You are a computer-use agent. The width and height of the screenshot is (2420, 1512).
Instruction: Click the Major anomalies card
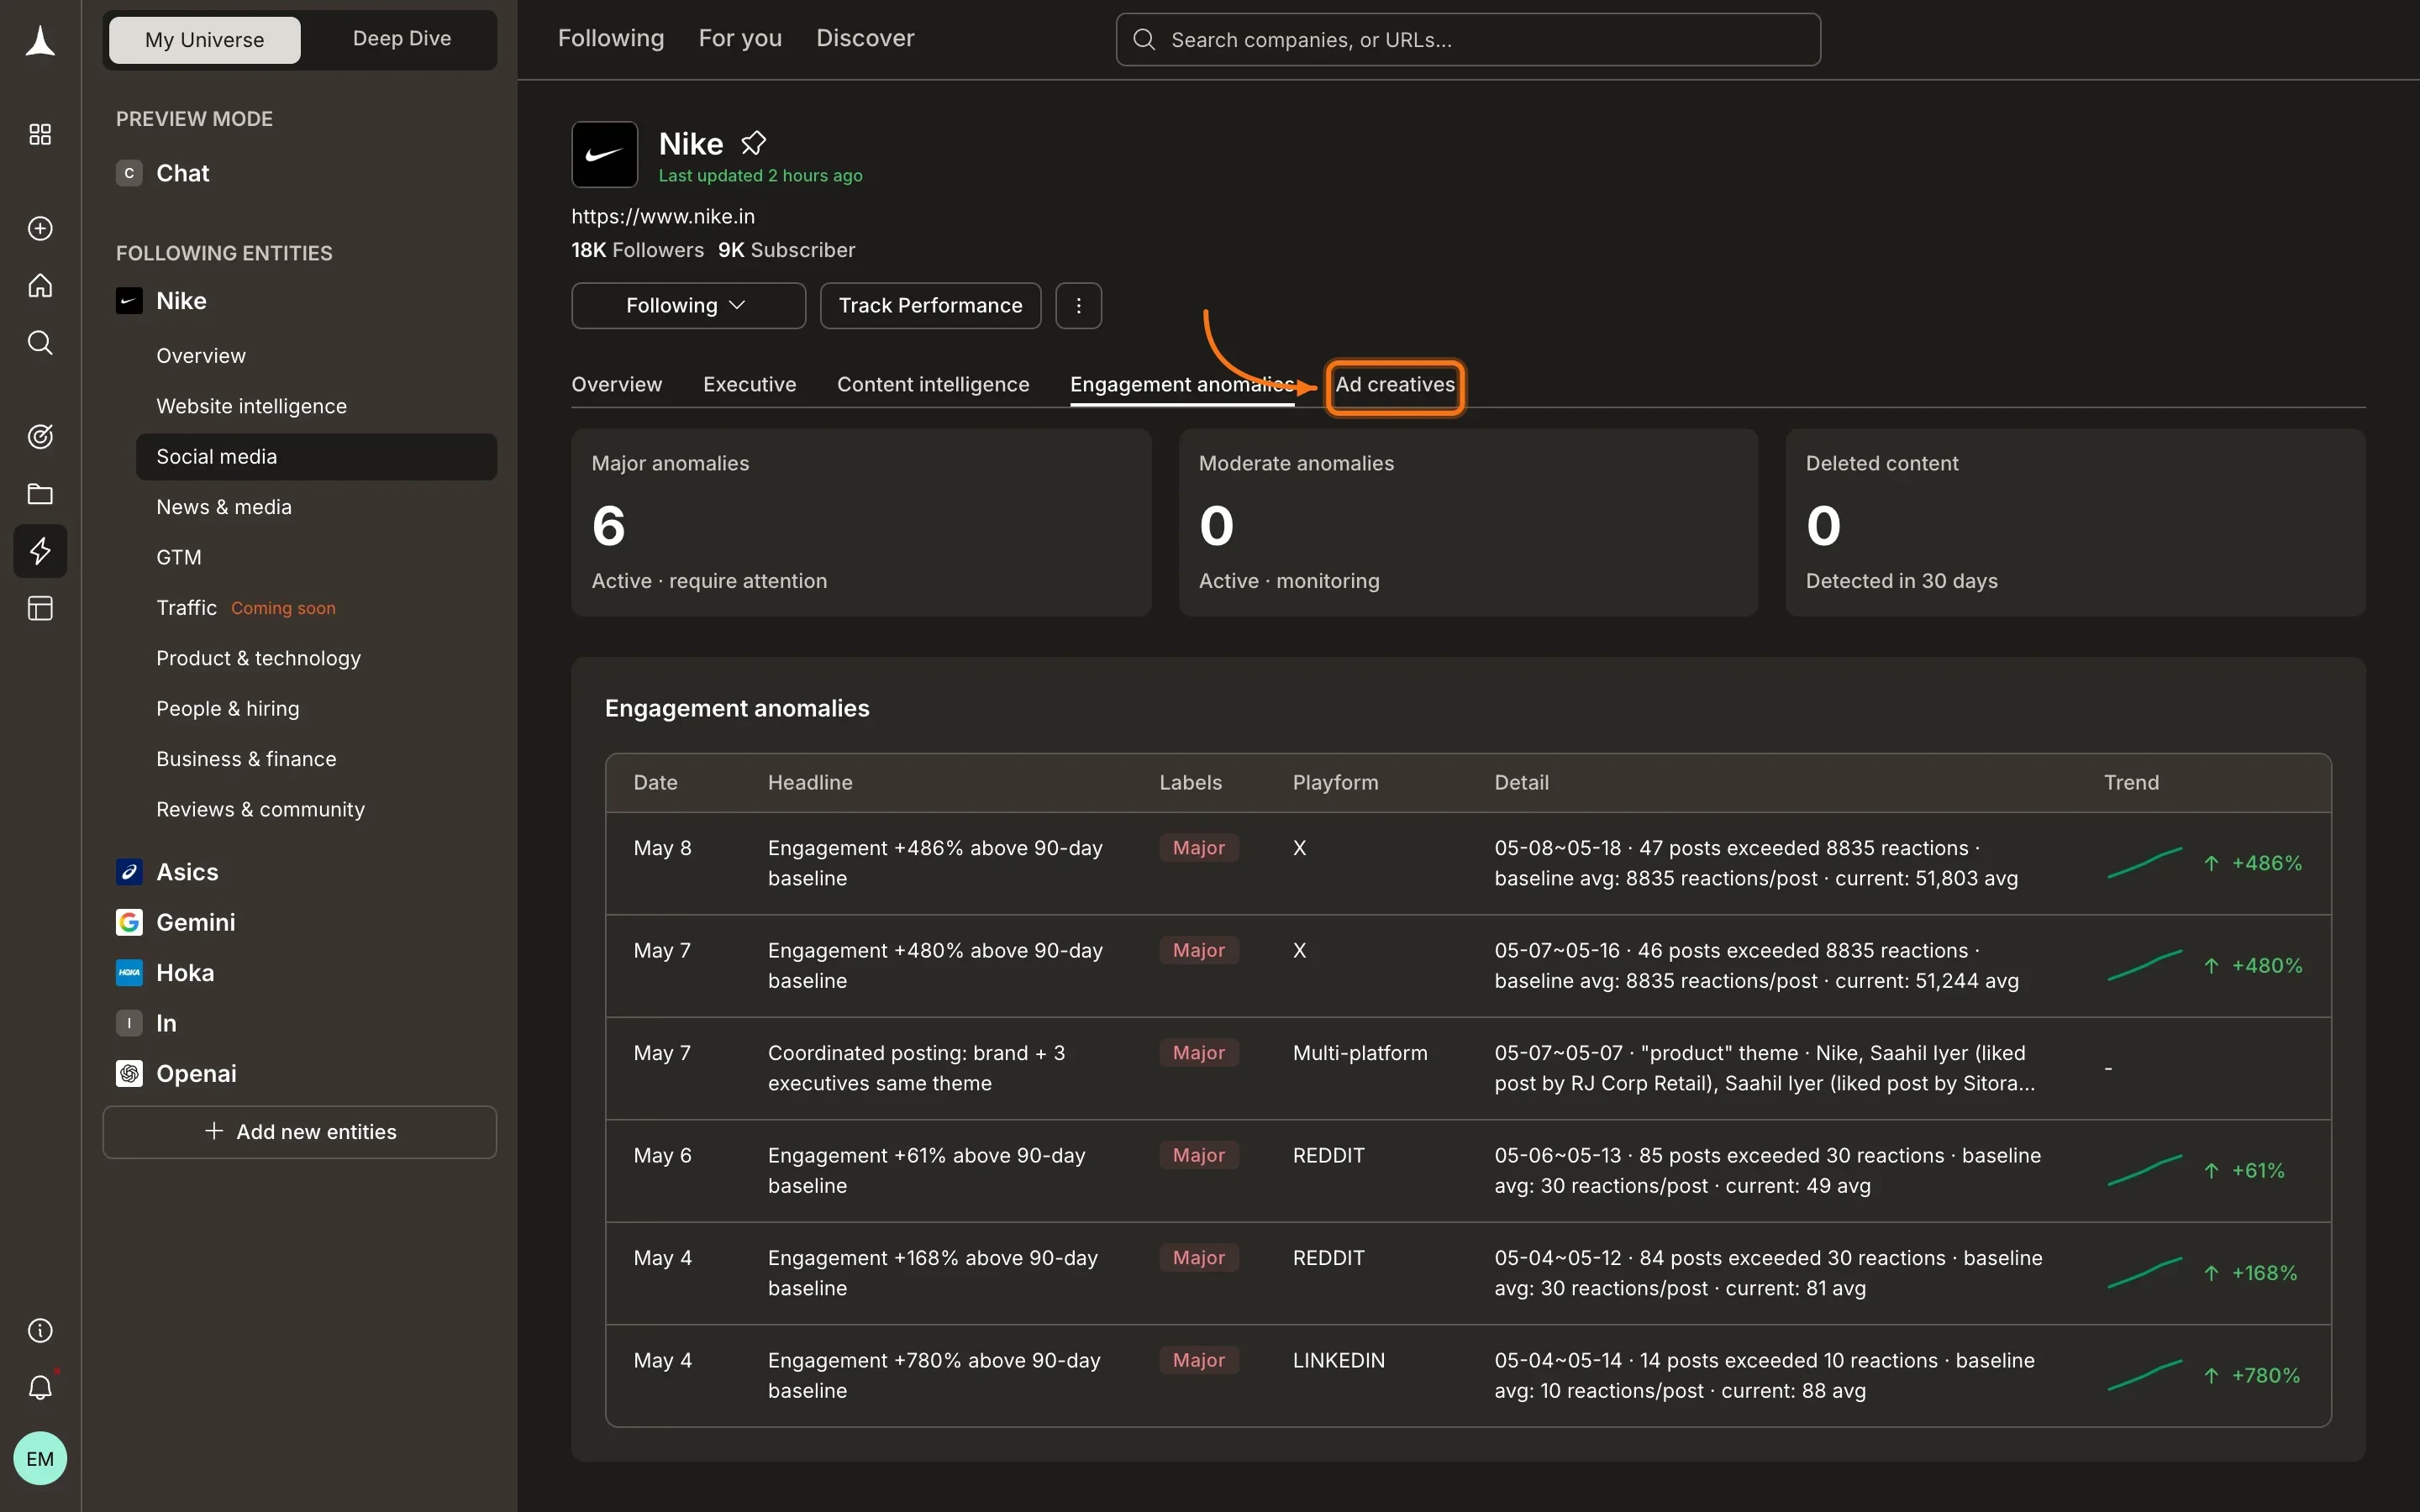[861, 522]
